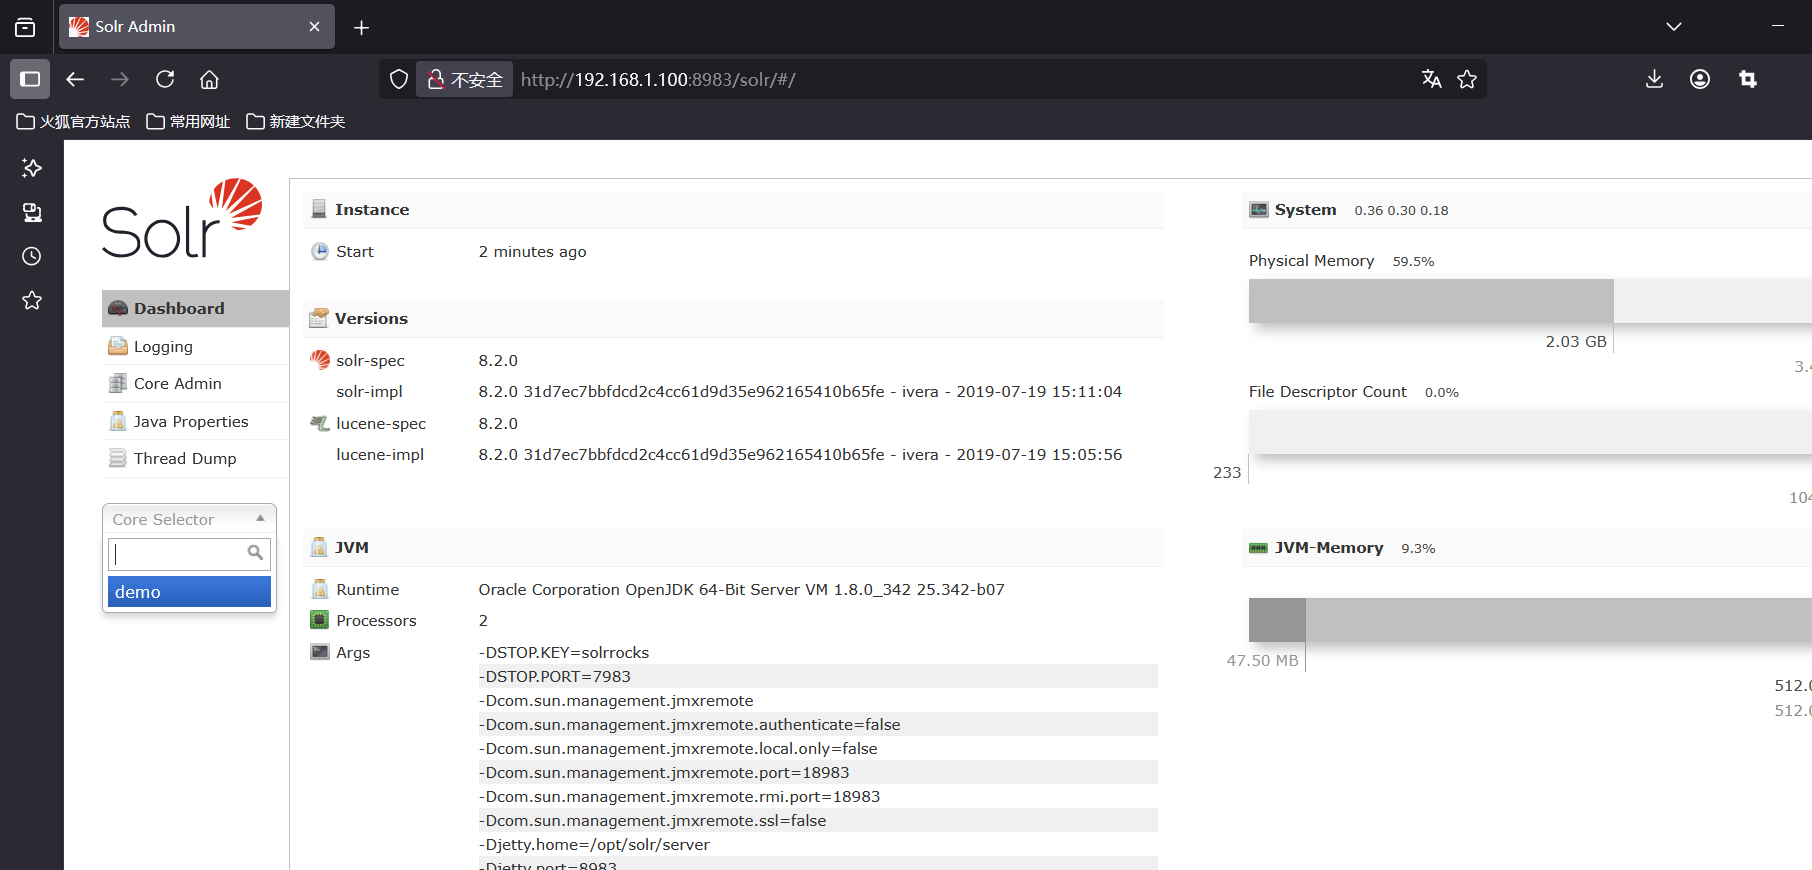
Task: Click the browser forward arrow
Action: point(120,79)
